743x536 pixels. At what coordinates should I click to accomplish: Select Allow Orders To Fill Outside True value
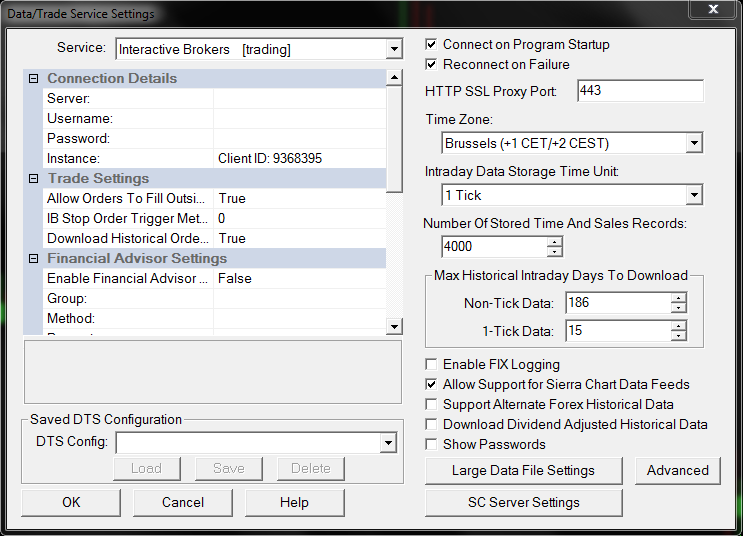299,199
